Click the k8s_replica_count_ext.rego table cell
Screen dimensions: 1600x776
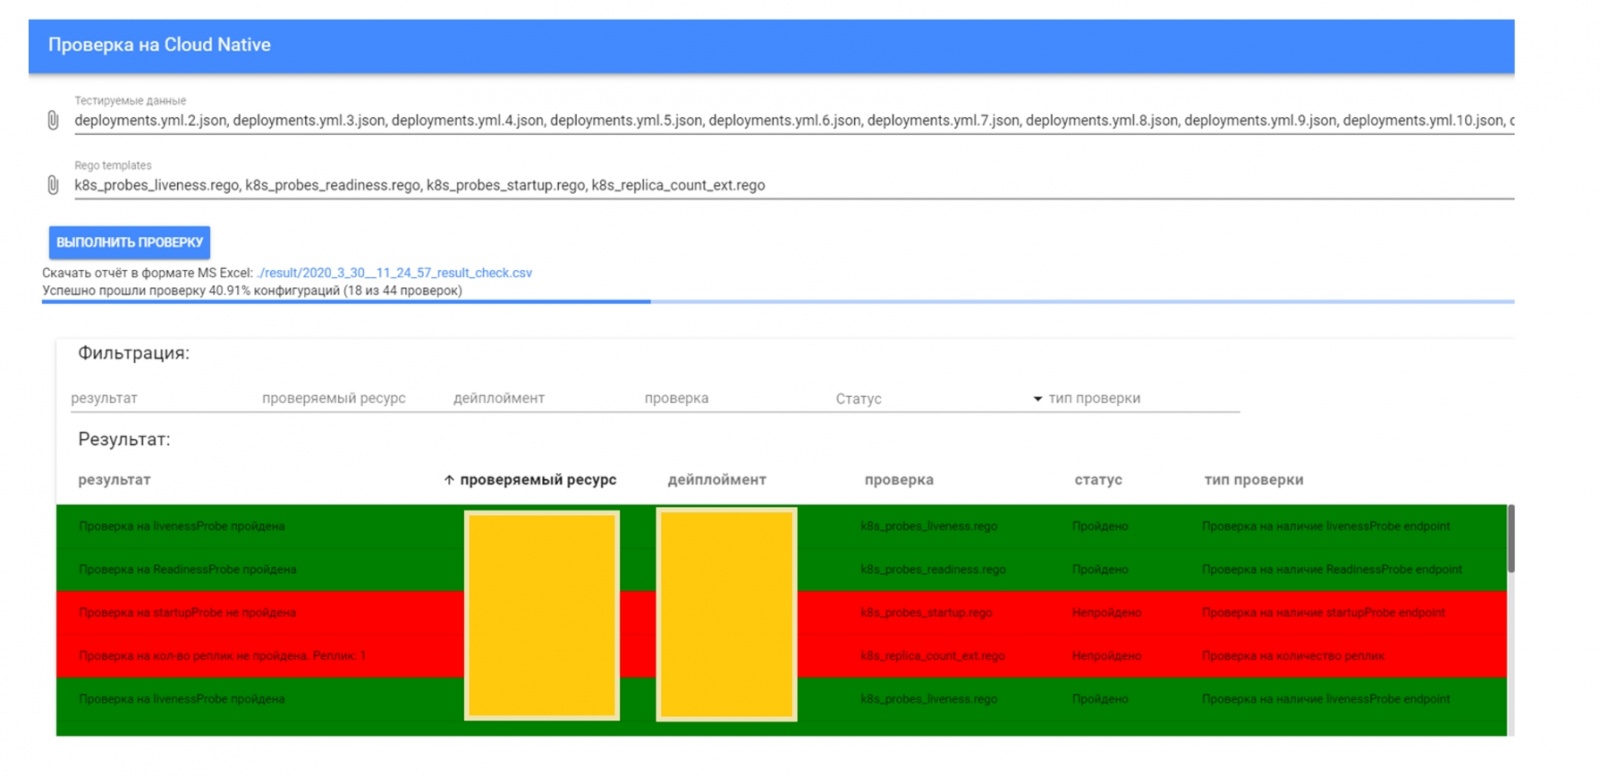tap(933, 656)
